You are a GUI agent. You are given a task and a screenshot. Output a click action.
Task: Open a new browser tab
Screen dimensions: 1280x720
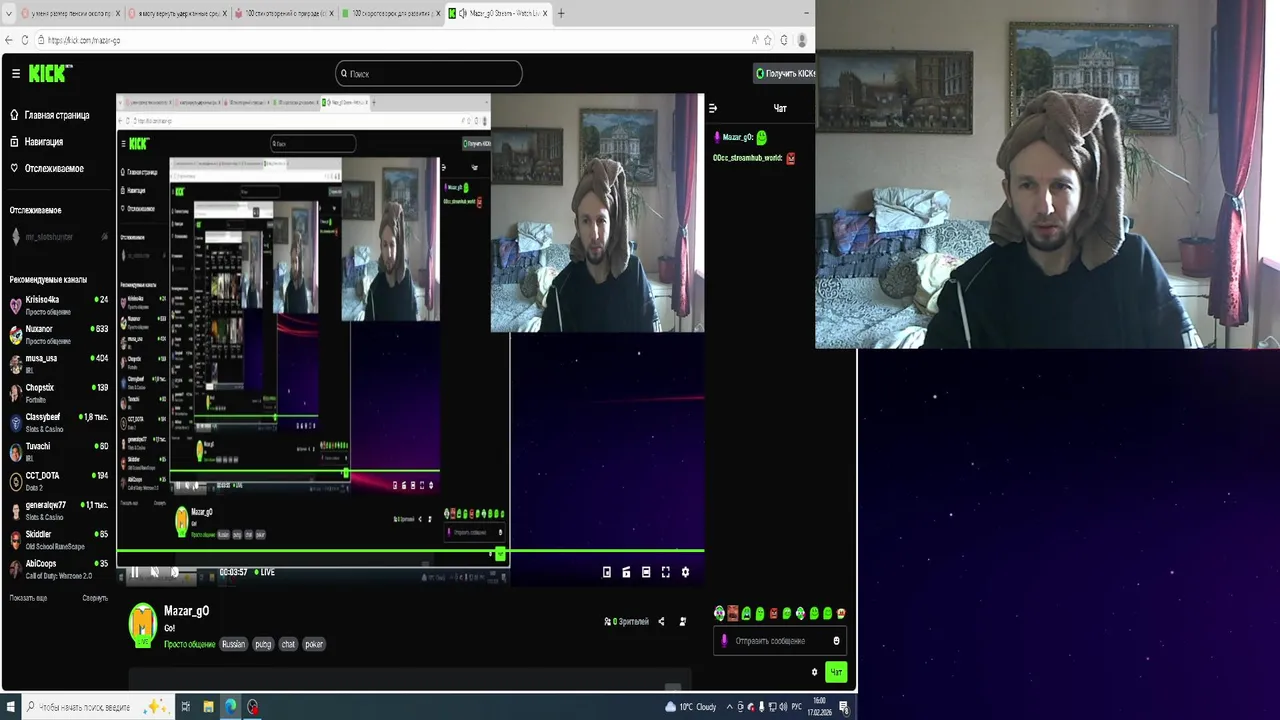(x=561, y=13)
